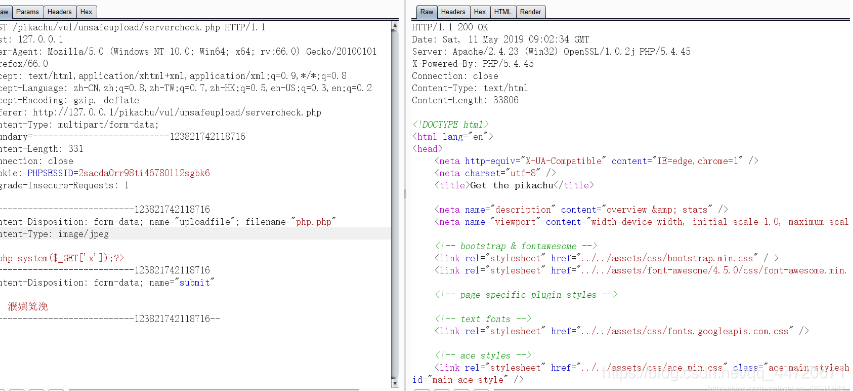
Task: Click the response Connection: close header
Action: [x=455, y=76]
